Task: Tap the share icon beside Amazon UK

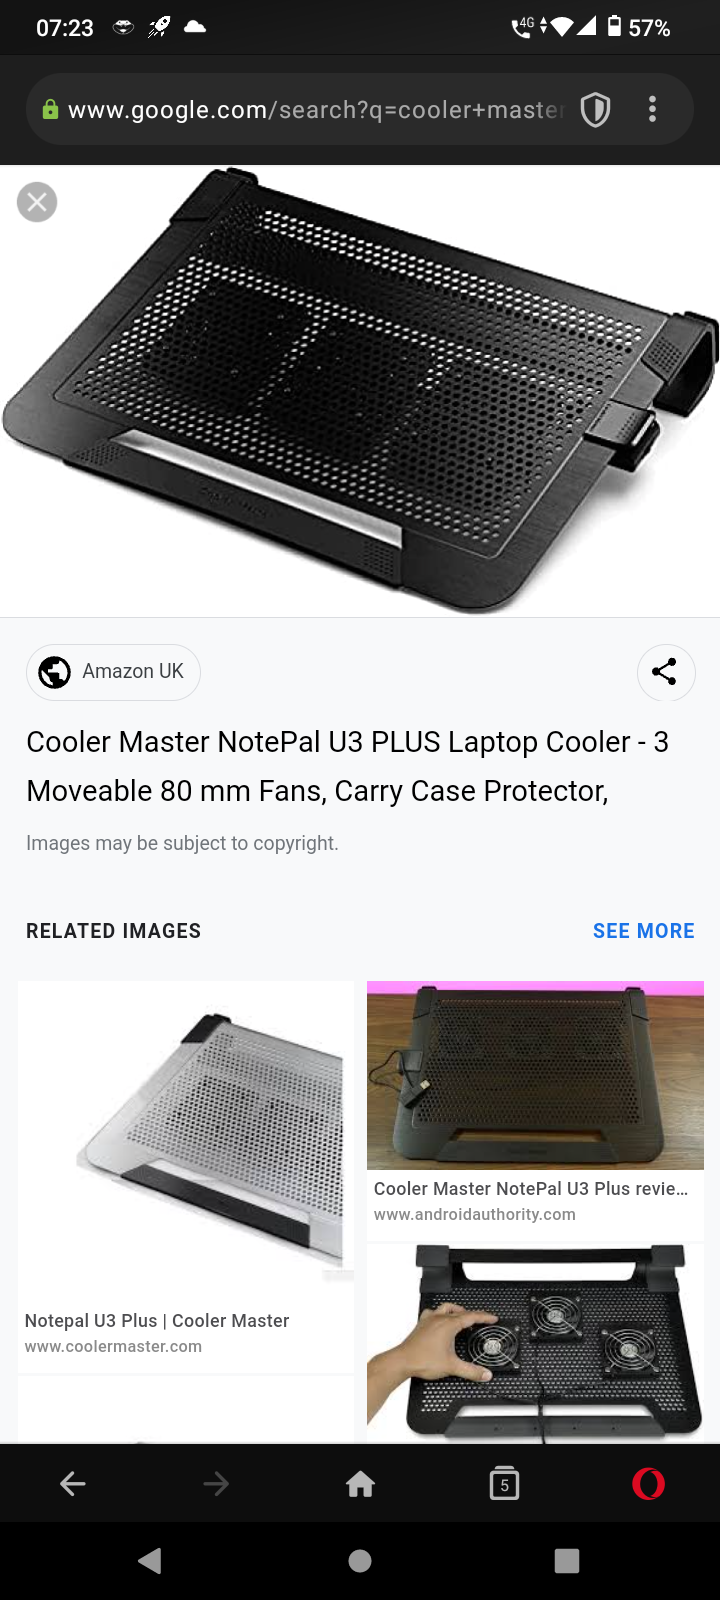Action: click(665, 671)
